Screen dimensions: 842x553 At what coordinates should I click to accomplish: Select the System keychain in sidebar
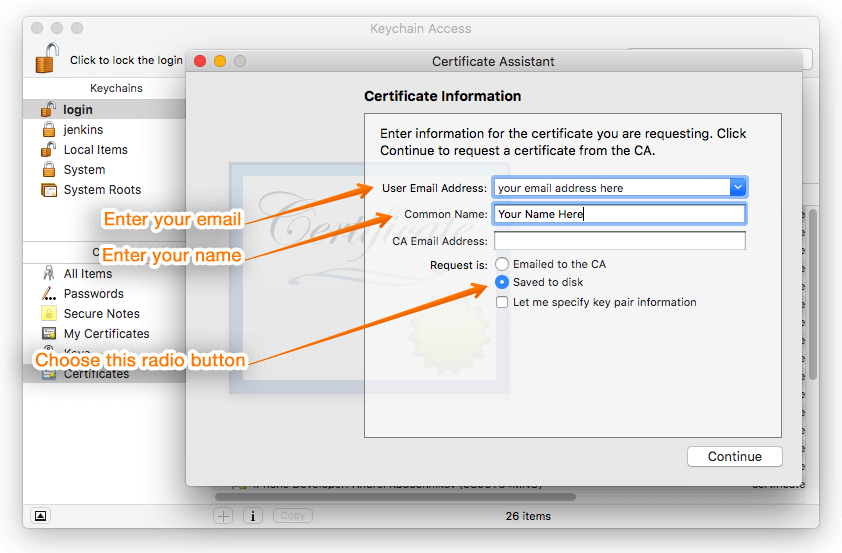(84, 170)
